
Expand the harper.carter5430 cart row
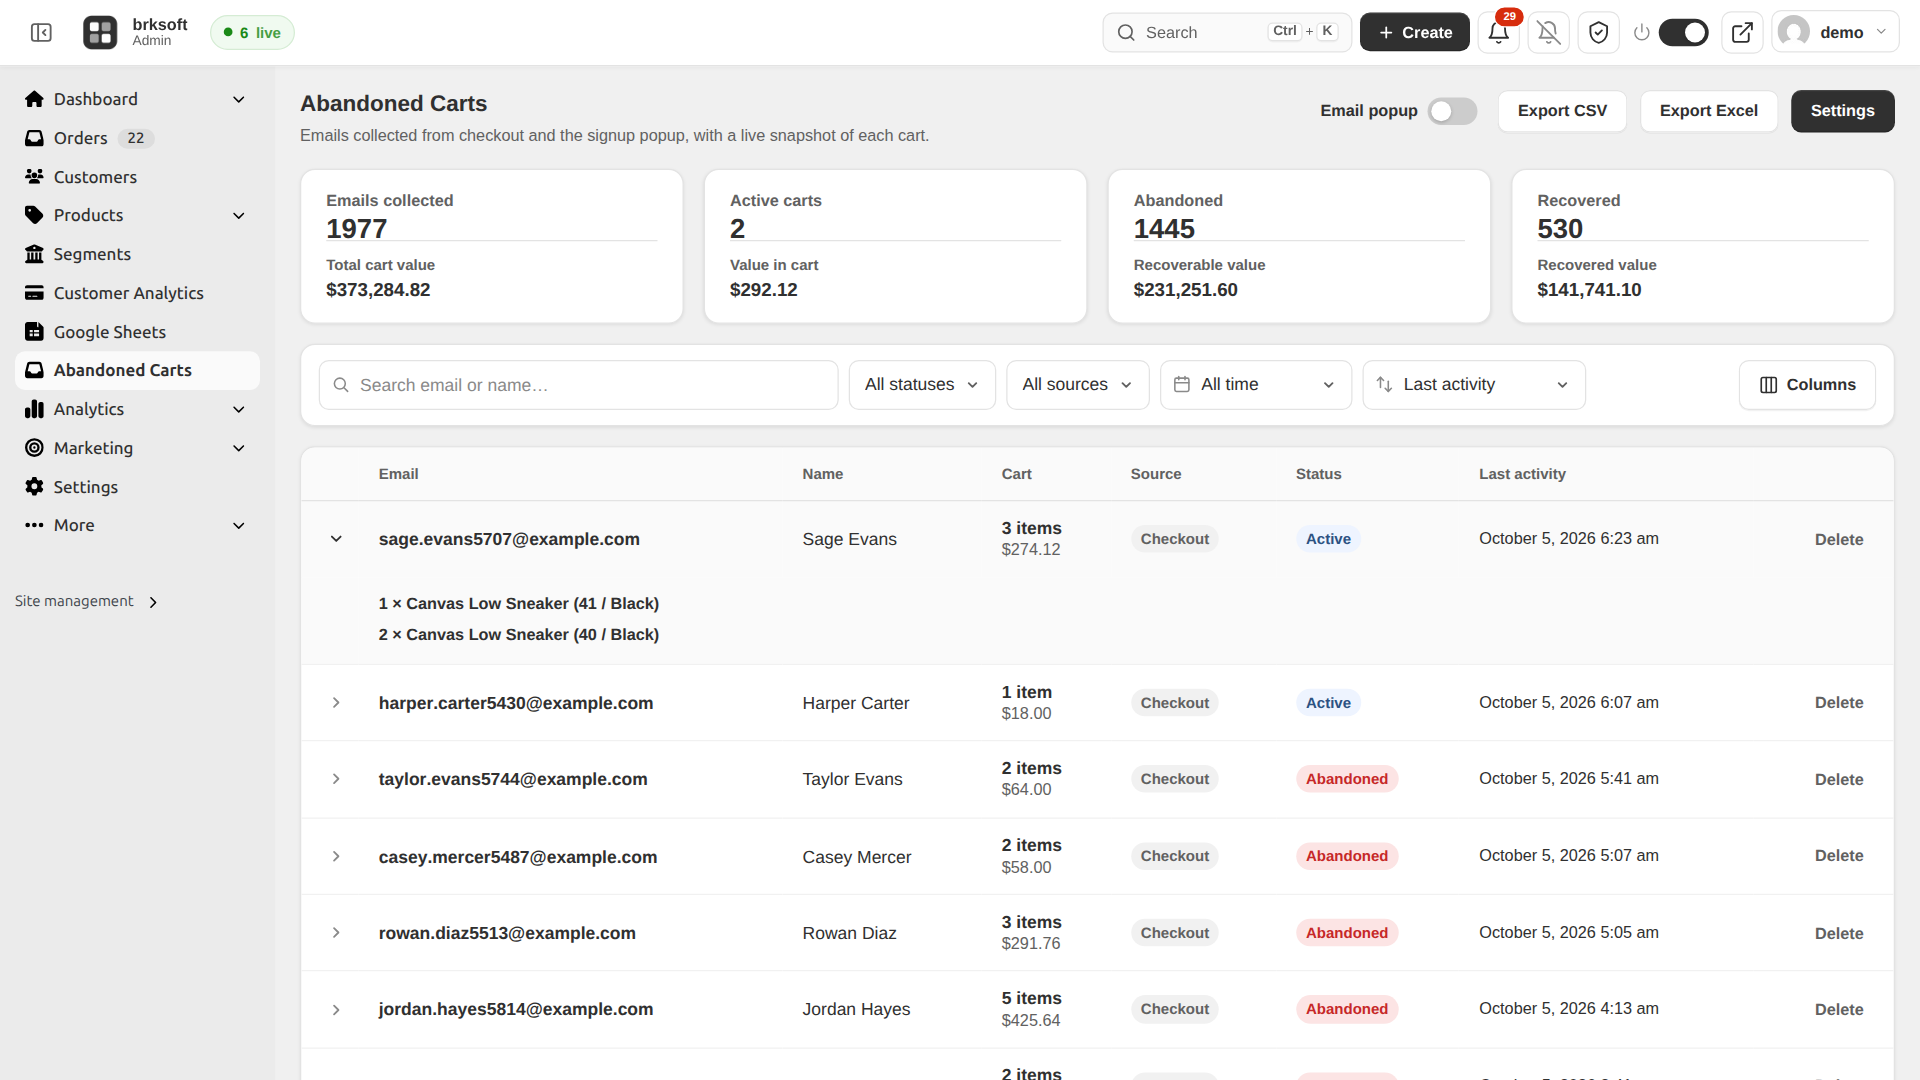tap(336, 703)
